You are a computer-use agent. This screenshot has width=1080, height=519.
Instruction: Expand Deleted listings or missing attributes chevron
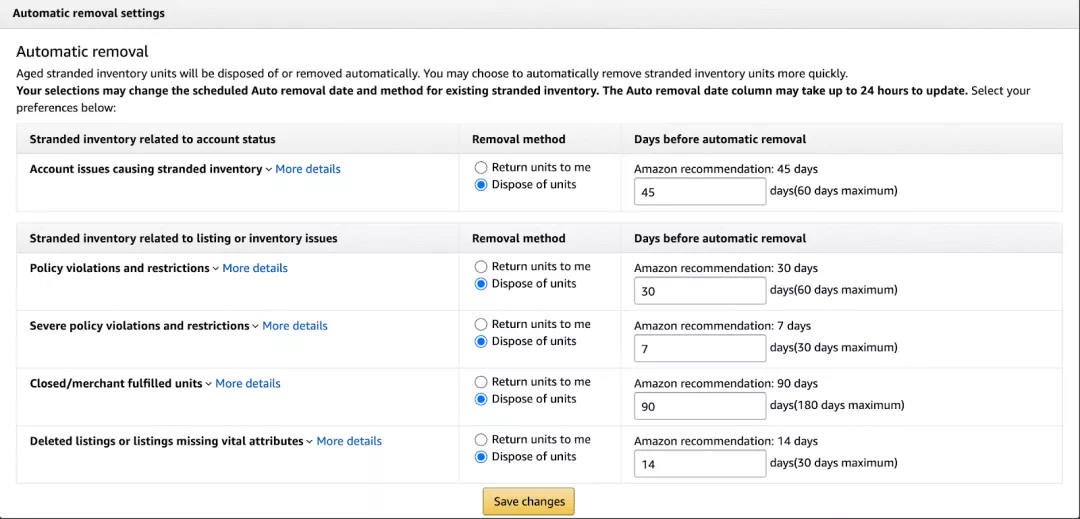pyautogui.click(x=310, y=442)
